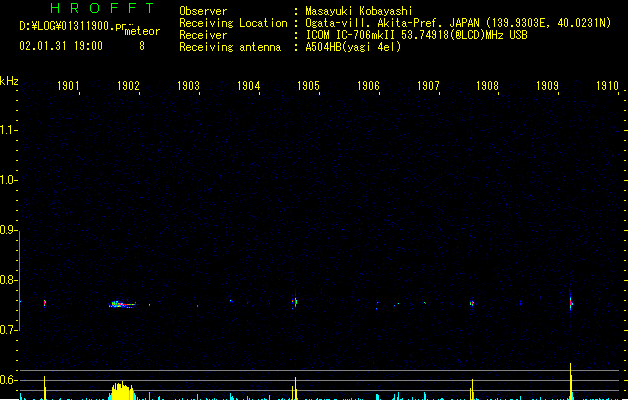Click the 1910 time axis marker
Image resolution: width=629 pixels, height=400 pixels.
[607, 85]
